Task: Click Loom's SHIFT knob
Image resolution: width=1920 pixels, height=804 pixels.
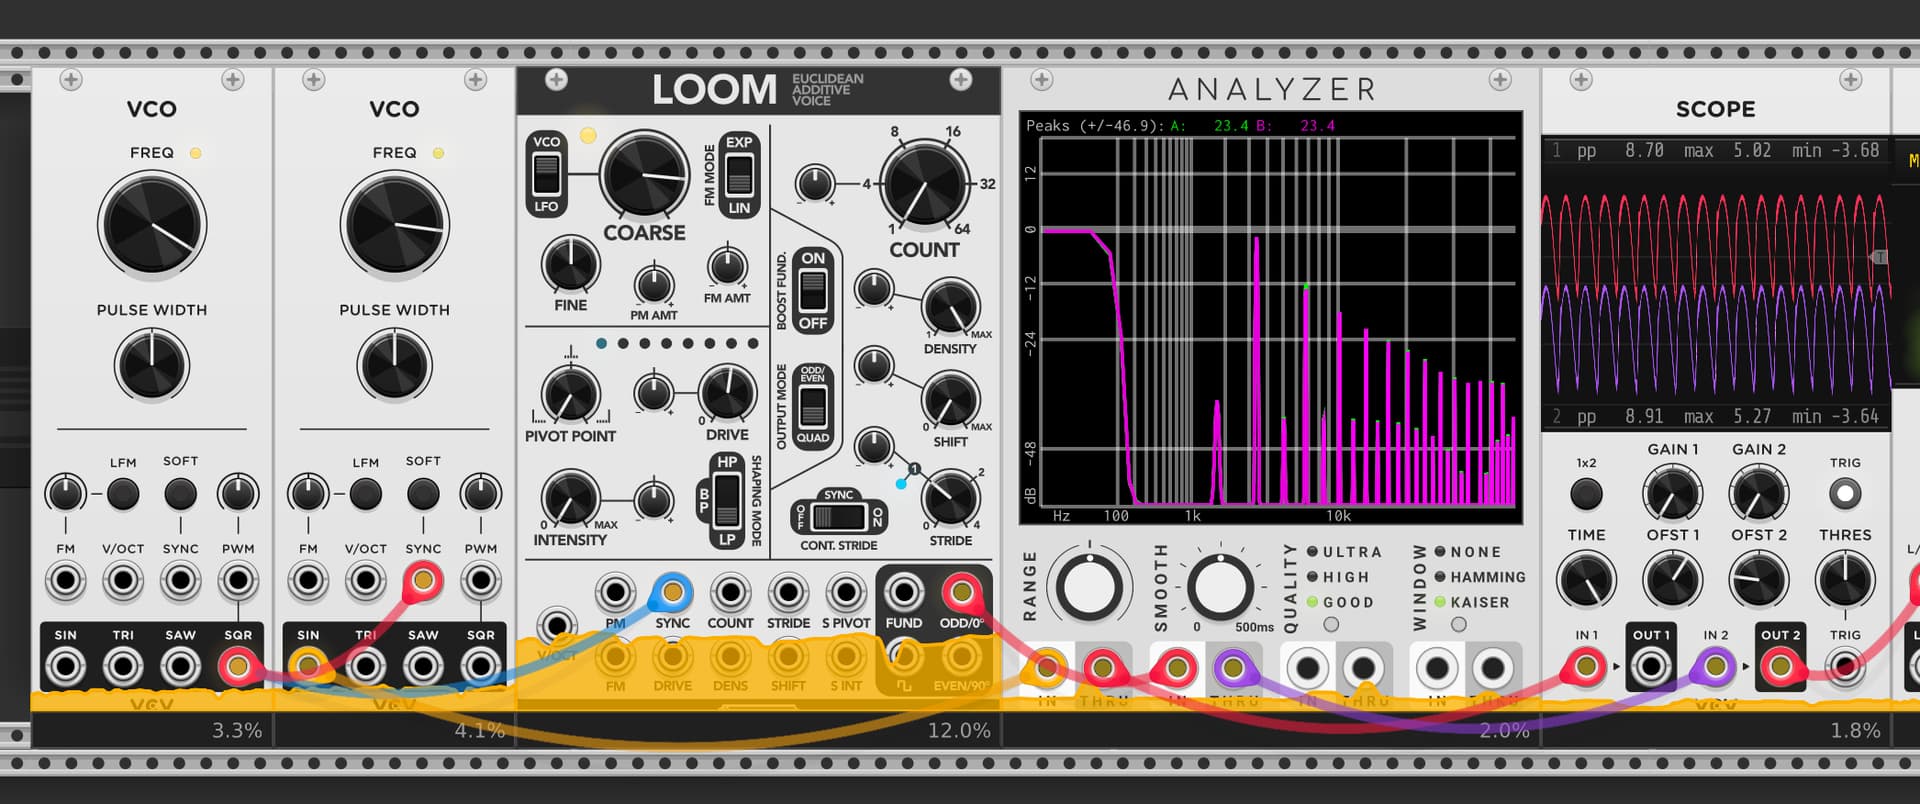Action: pyautogui.click(x=950, y=400)
